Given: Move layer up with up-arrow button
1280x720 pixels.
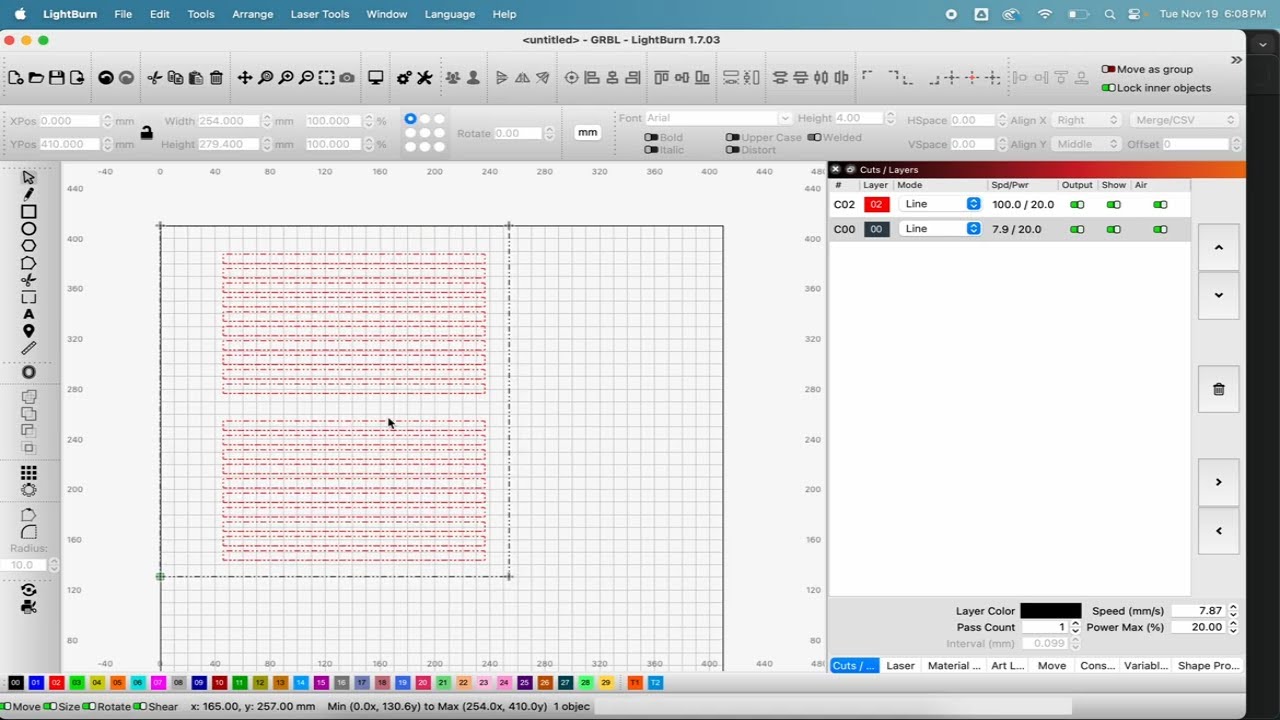Looking at the screenshot, I should [x=1218, y=248].
